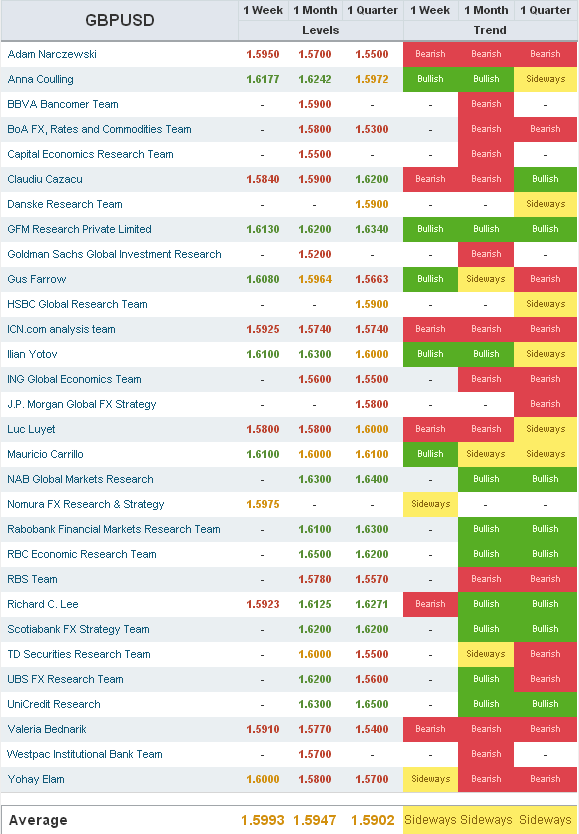Open RBC Economic Research Team link
This screenshot has width=579, height=834.
coord(82,554)
